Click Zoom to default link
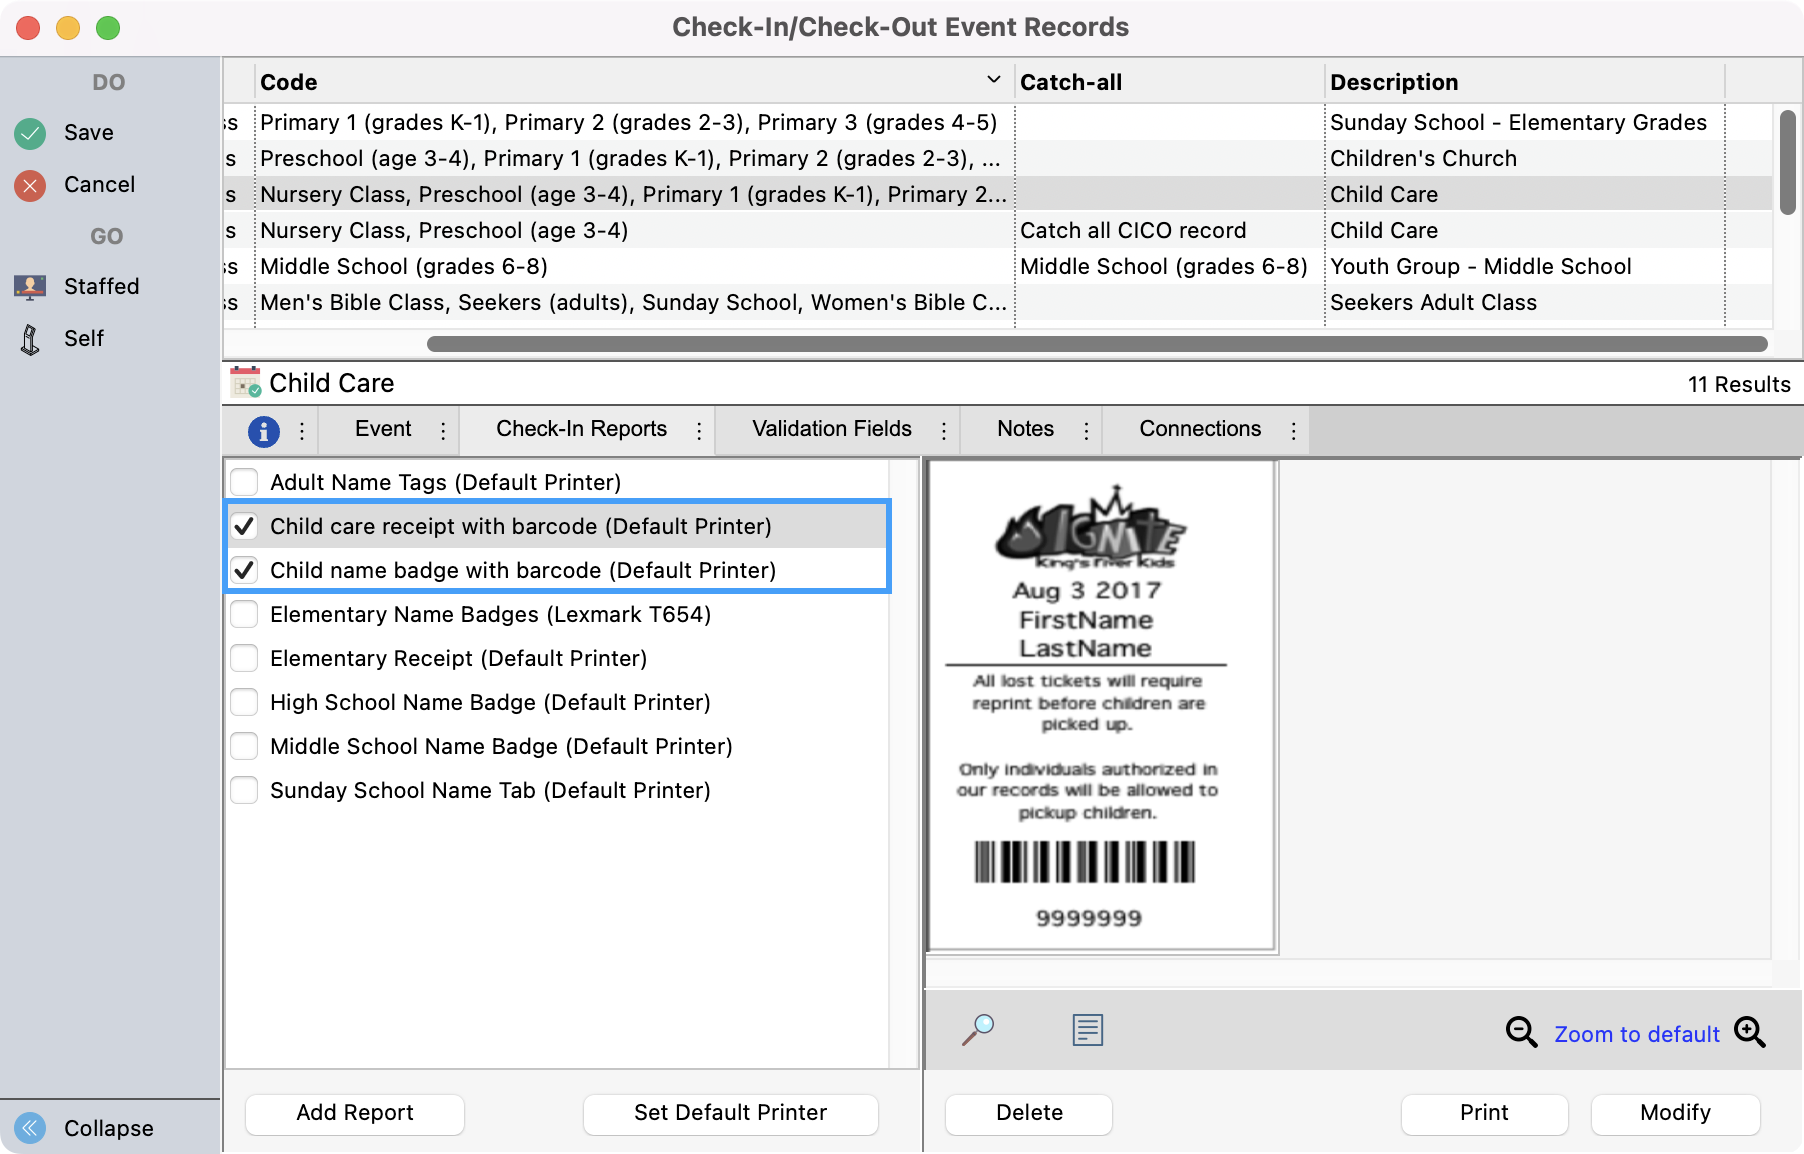 click(x=1637, y=1034)
